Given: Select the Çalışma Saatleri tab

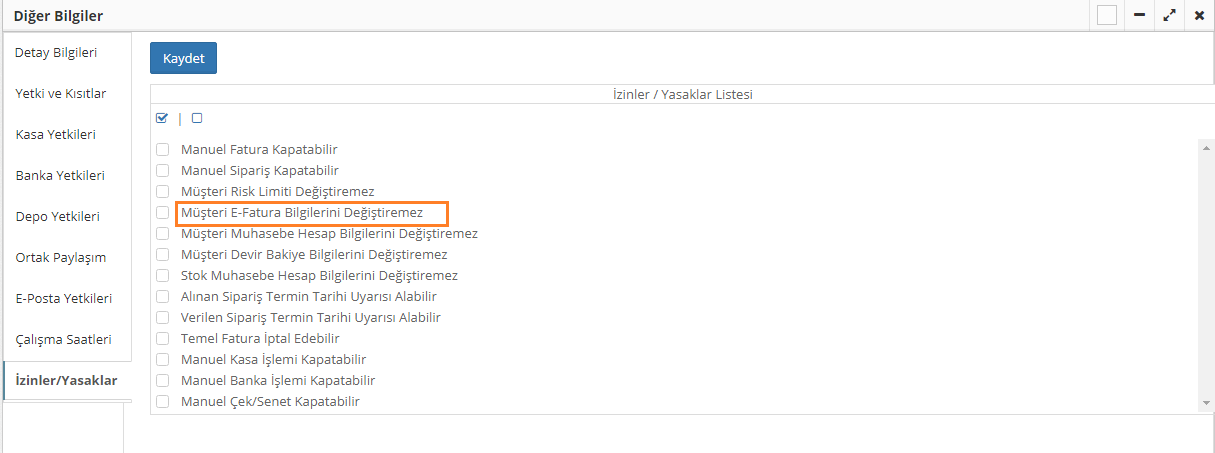Looking at the screenshot, I should click(x=64, y=339).
